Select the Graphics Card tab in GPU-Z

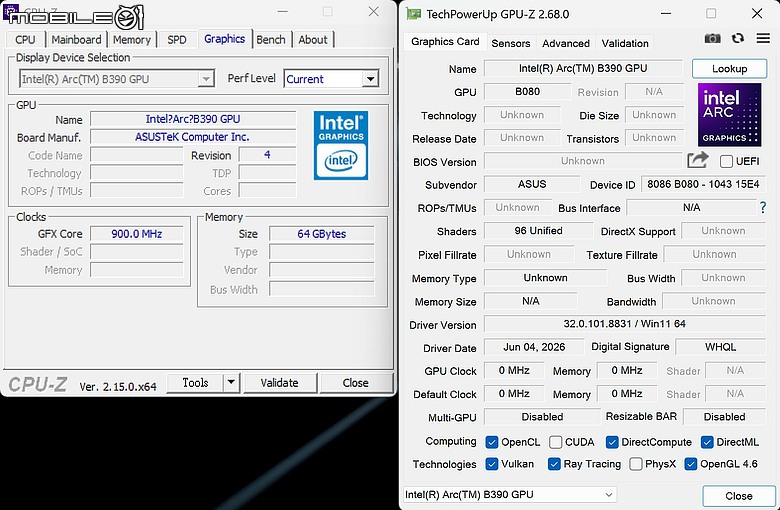click(445, 42)
